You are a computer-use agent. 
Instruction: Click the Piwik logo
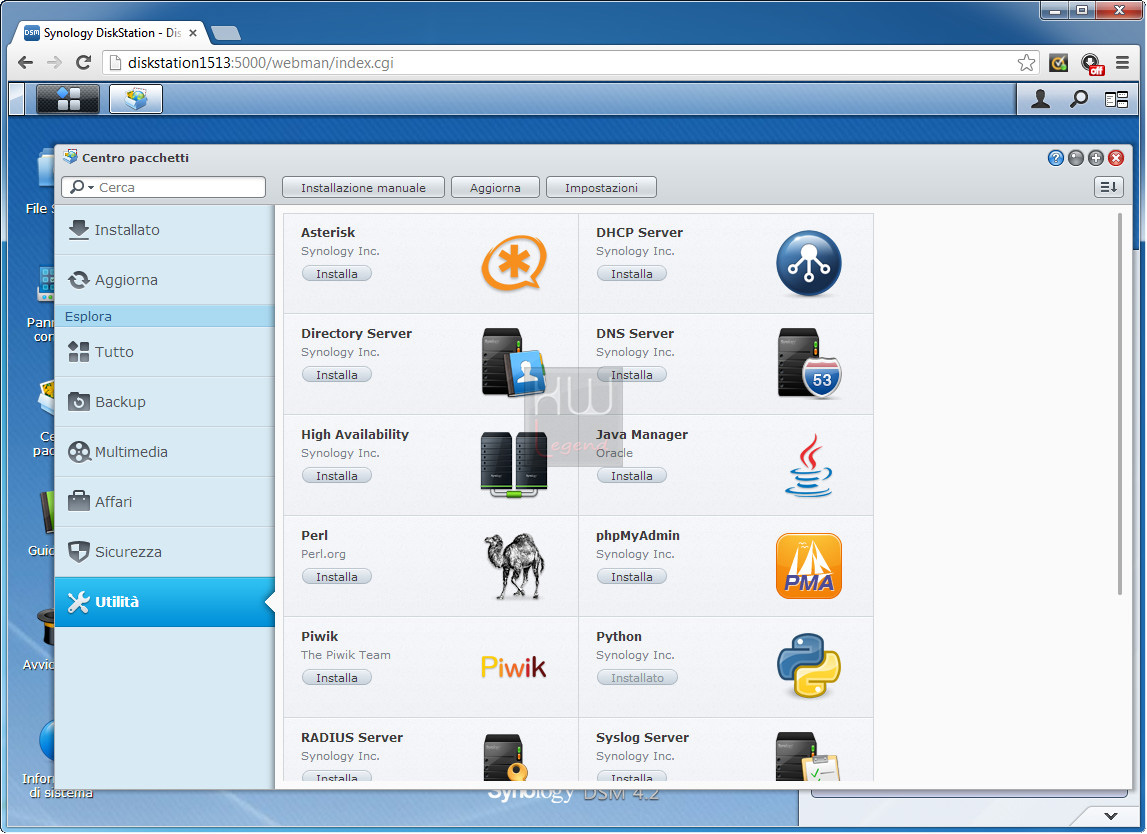(514, 666)
